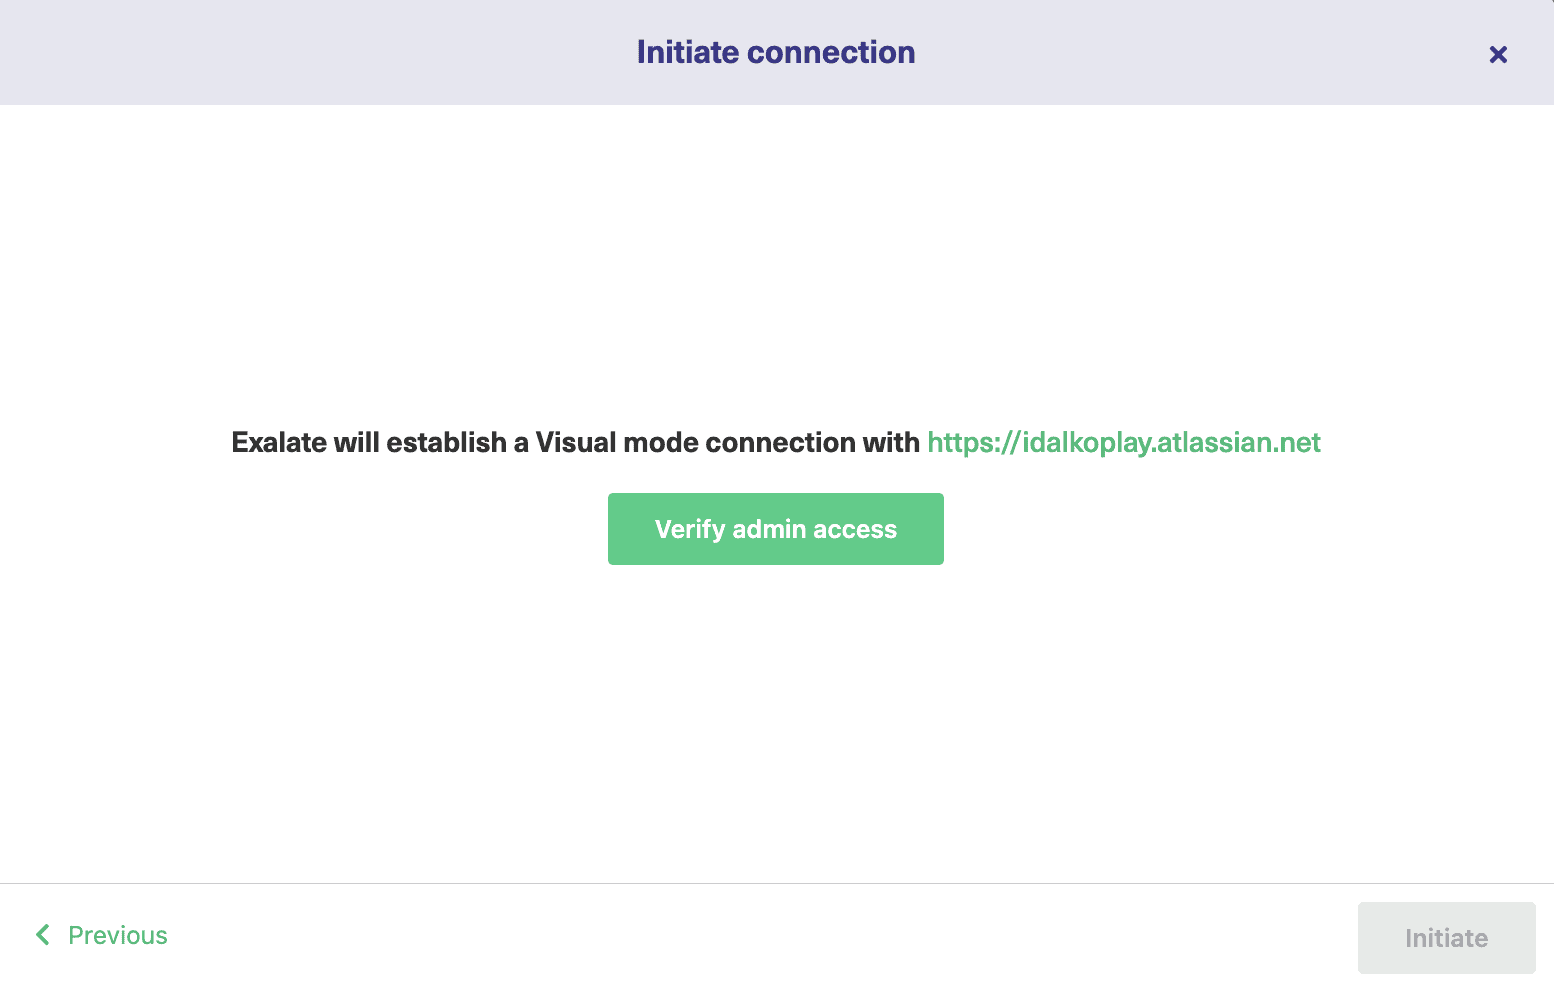This screenshot has height=990, width=1554.
Task: Click the establish connection message text
Action: pos(576,442)
